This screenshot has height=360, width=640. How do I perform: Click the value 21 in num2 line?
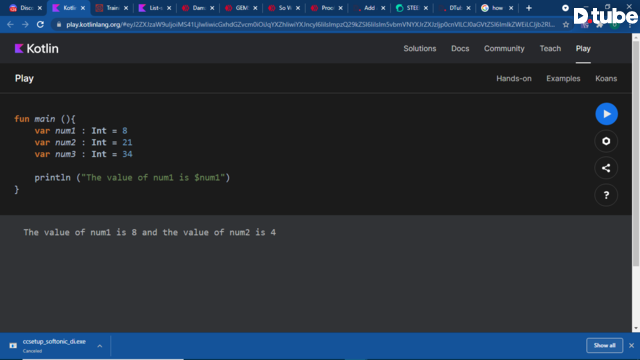[x=127, y=142]
